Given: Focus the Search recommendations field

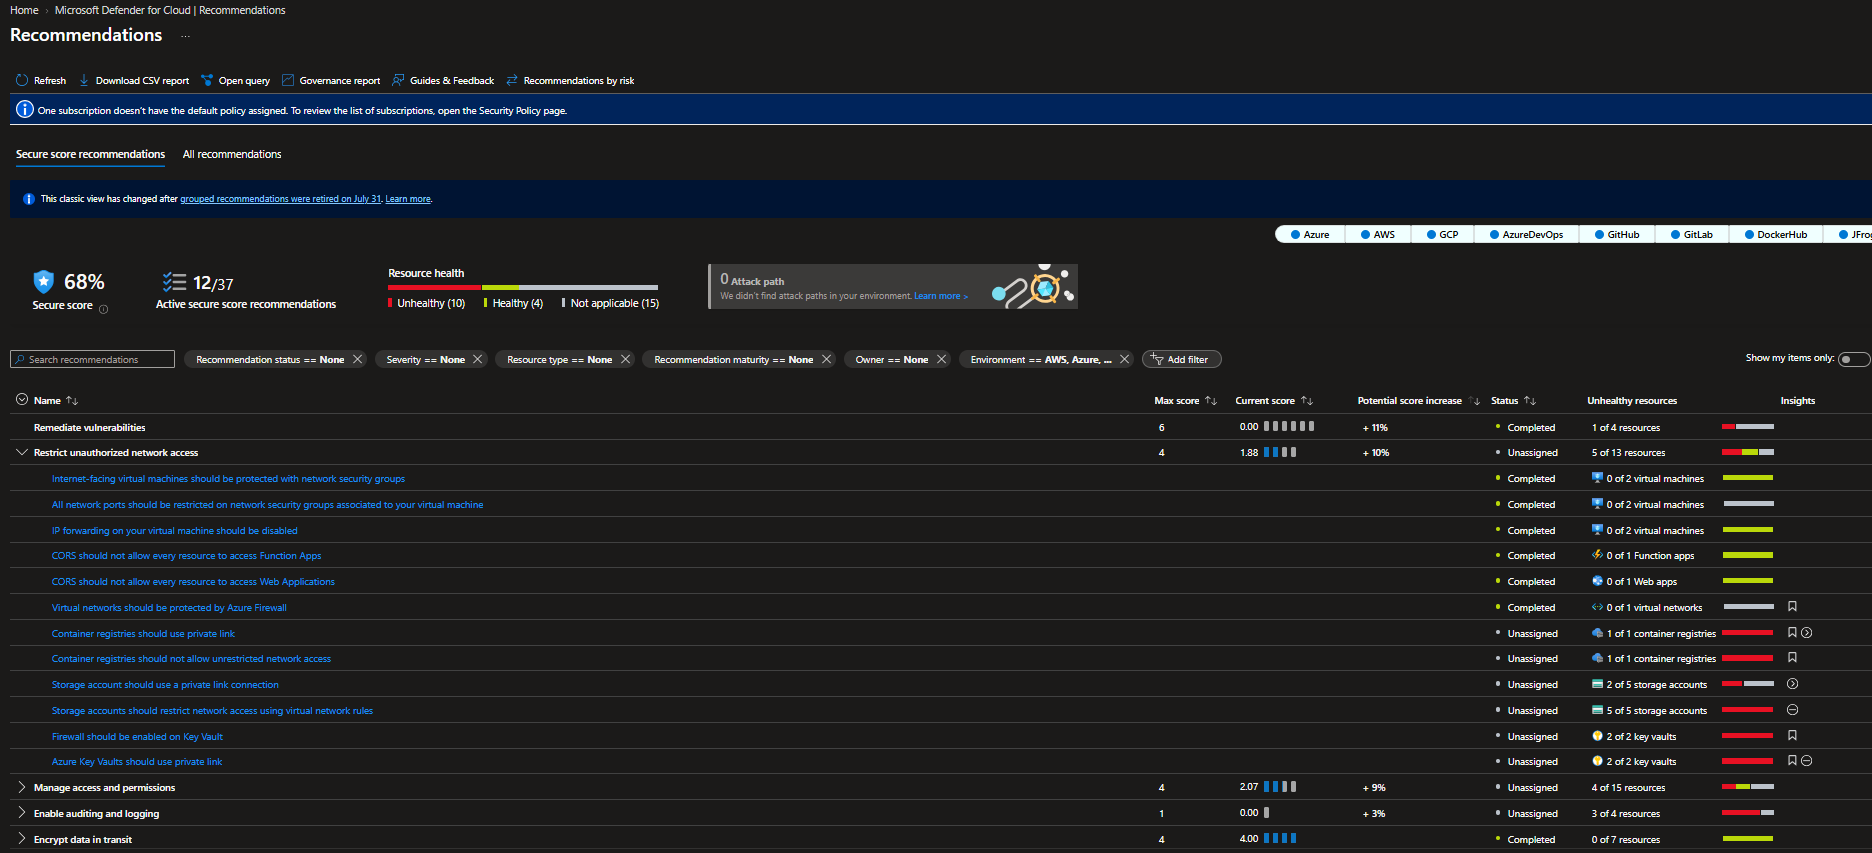Looking at the screenshot, I should (92, 359).
